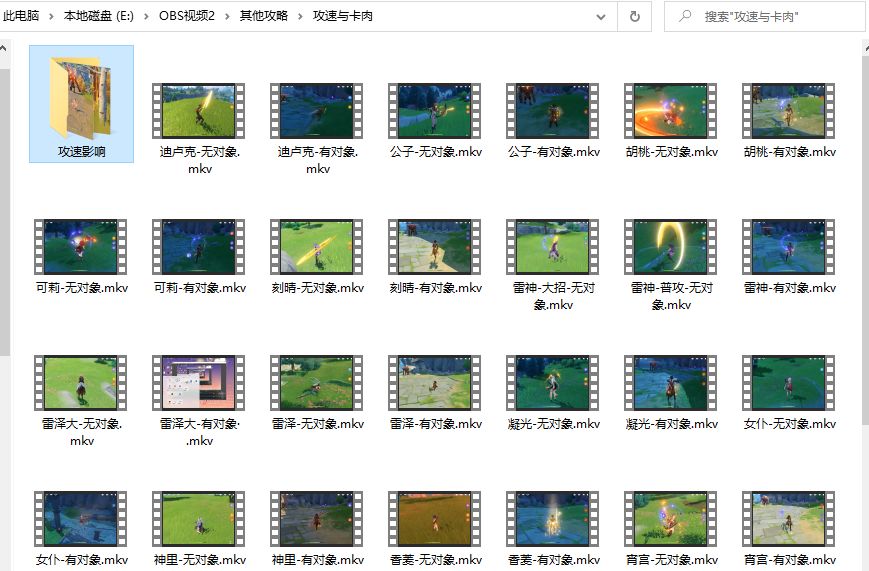
Task: Click the file list vertical scrollbar
Action: tap(866, 238)
